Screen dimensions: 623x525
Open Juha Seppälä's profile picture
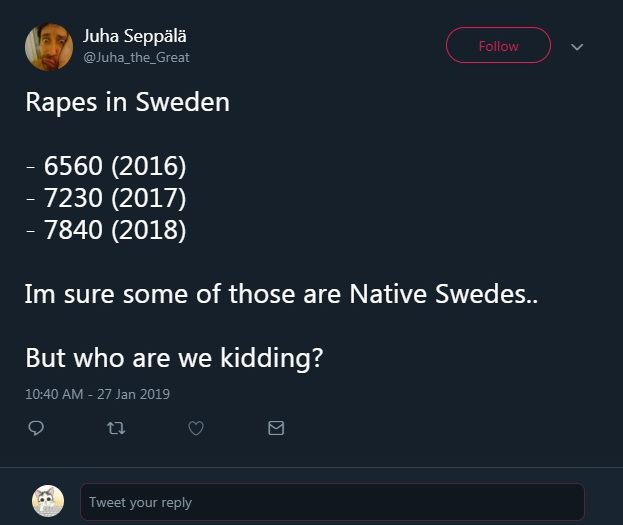point(49,46)
